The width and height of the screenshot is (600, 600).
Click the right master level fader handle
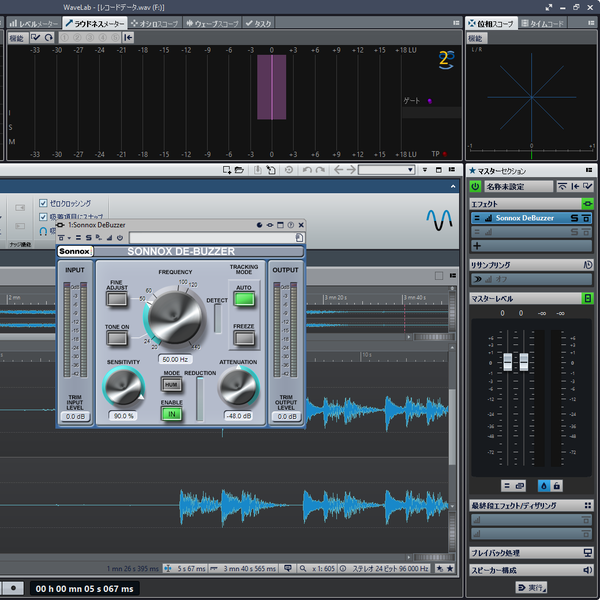(524, 362)
